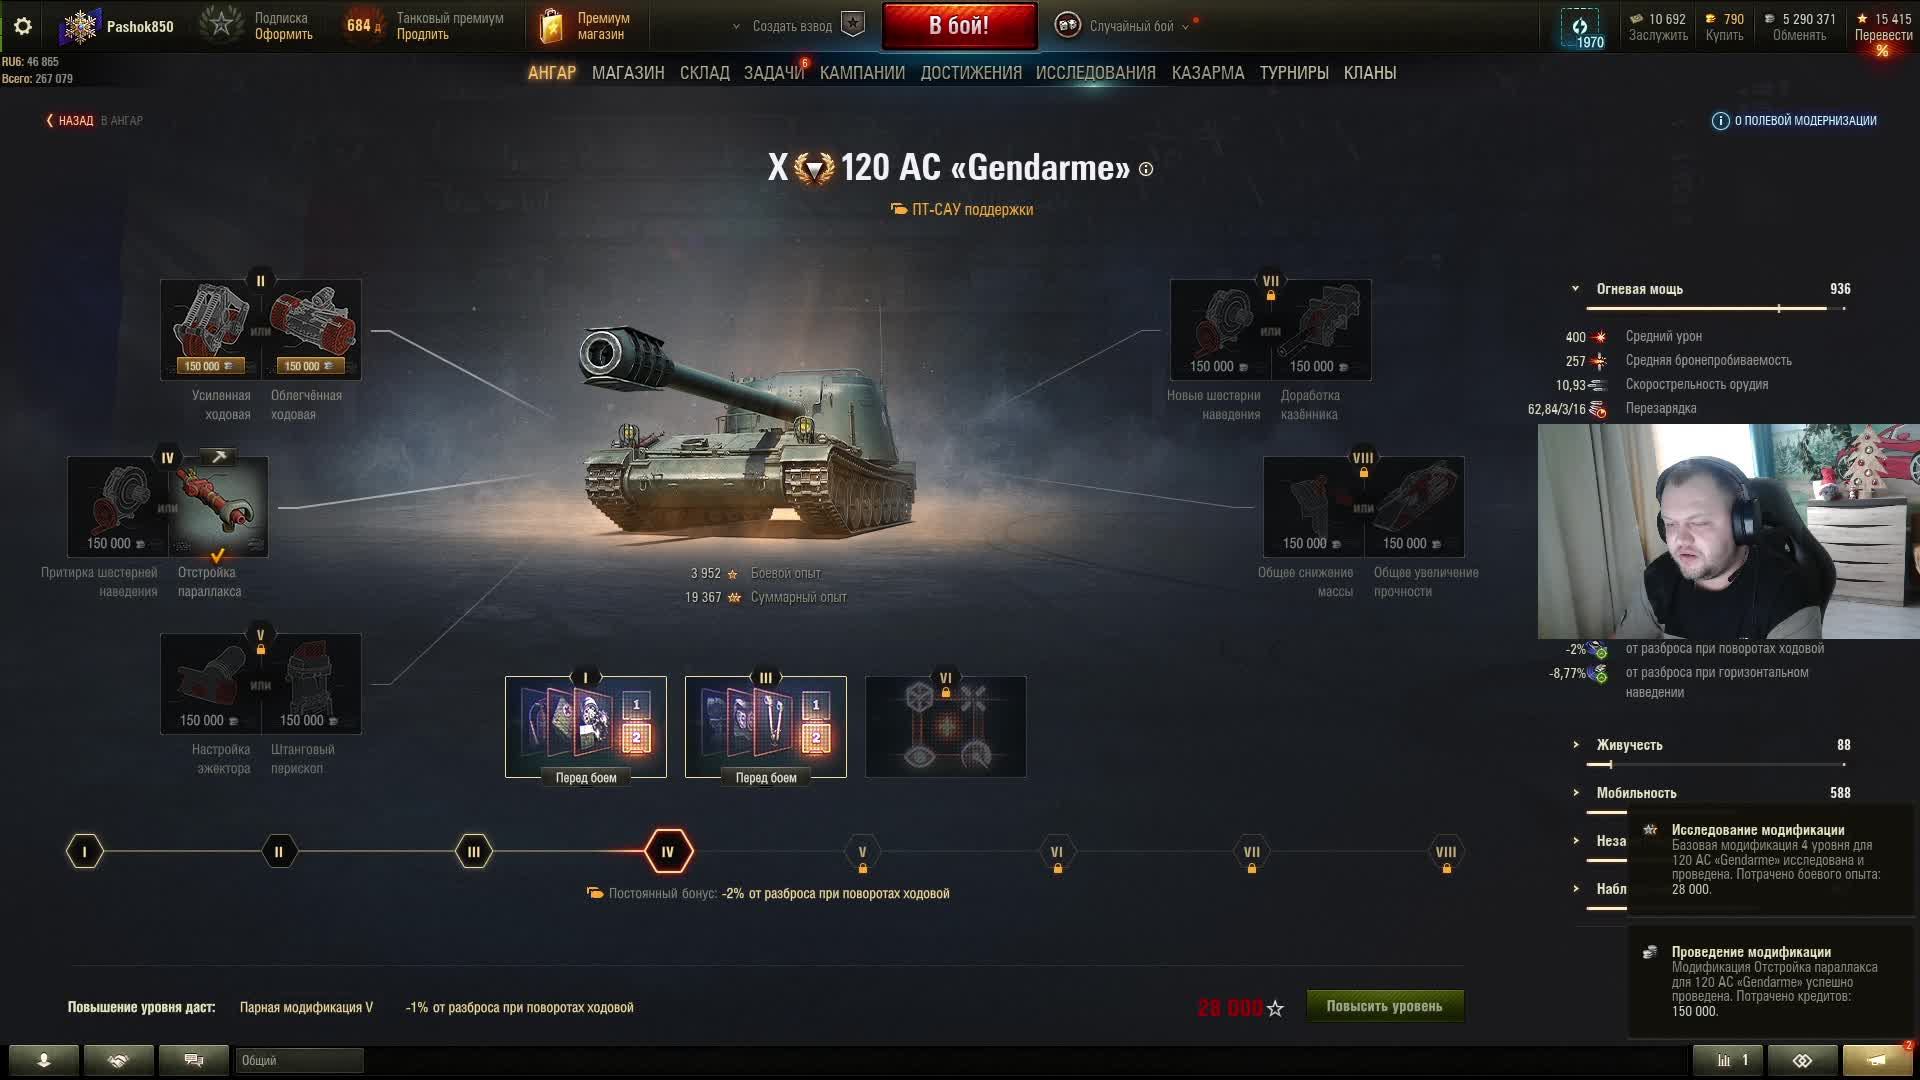Click the info icon beside 120 AC Gendarme
The width and height of the screenshot is (1920, 1080).
1146,170
